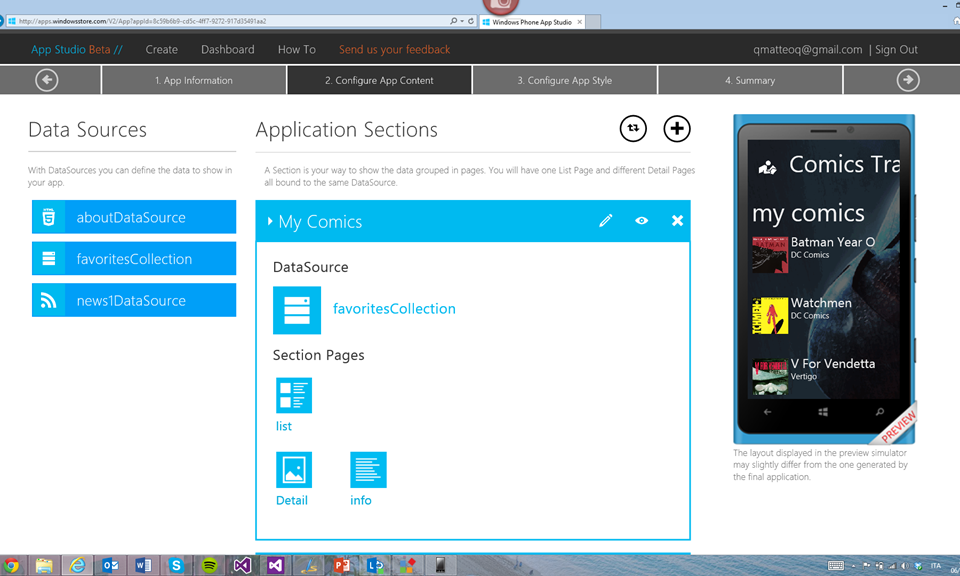Jump to the 4. Summary step
This screenshot has width=960, height=576.
pos(750,80)
